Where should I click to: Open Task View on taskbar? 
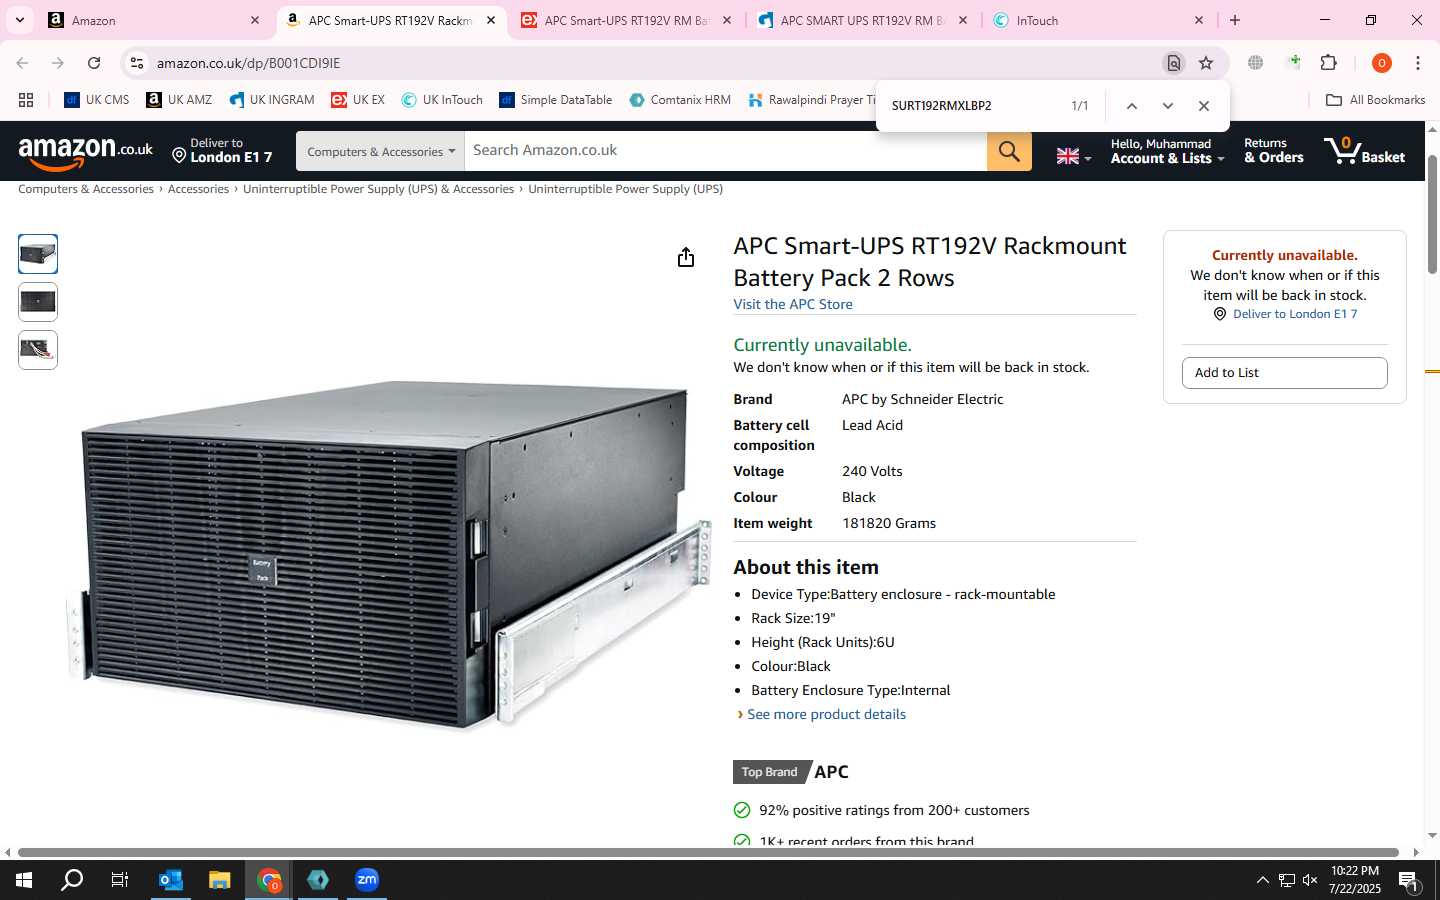tap(119, 880)
